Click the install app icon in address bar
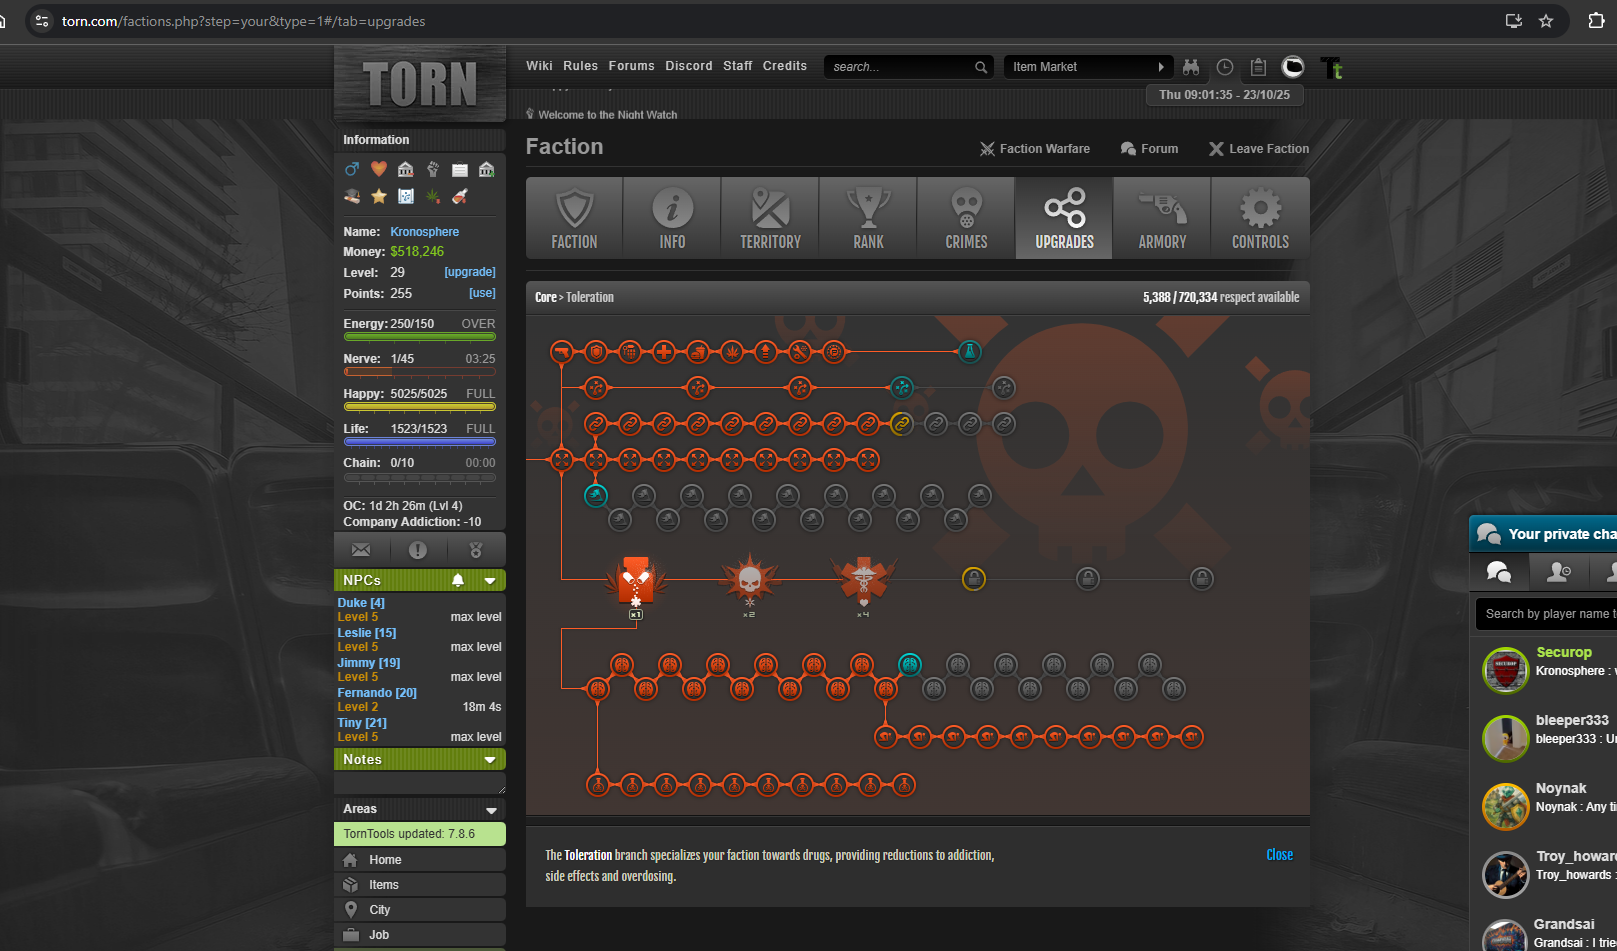Screen dimensions: 1617x951 coord(1514,21)
